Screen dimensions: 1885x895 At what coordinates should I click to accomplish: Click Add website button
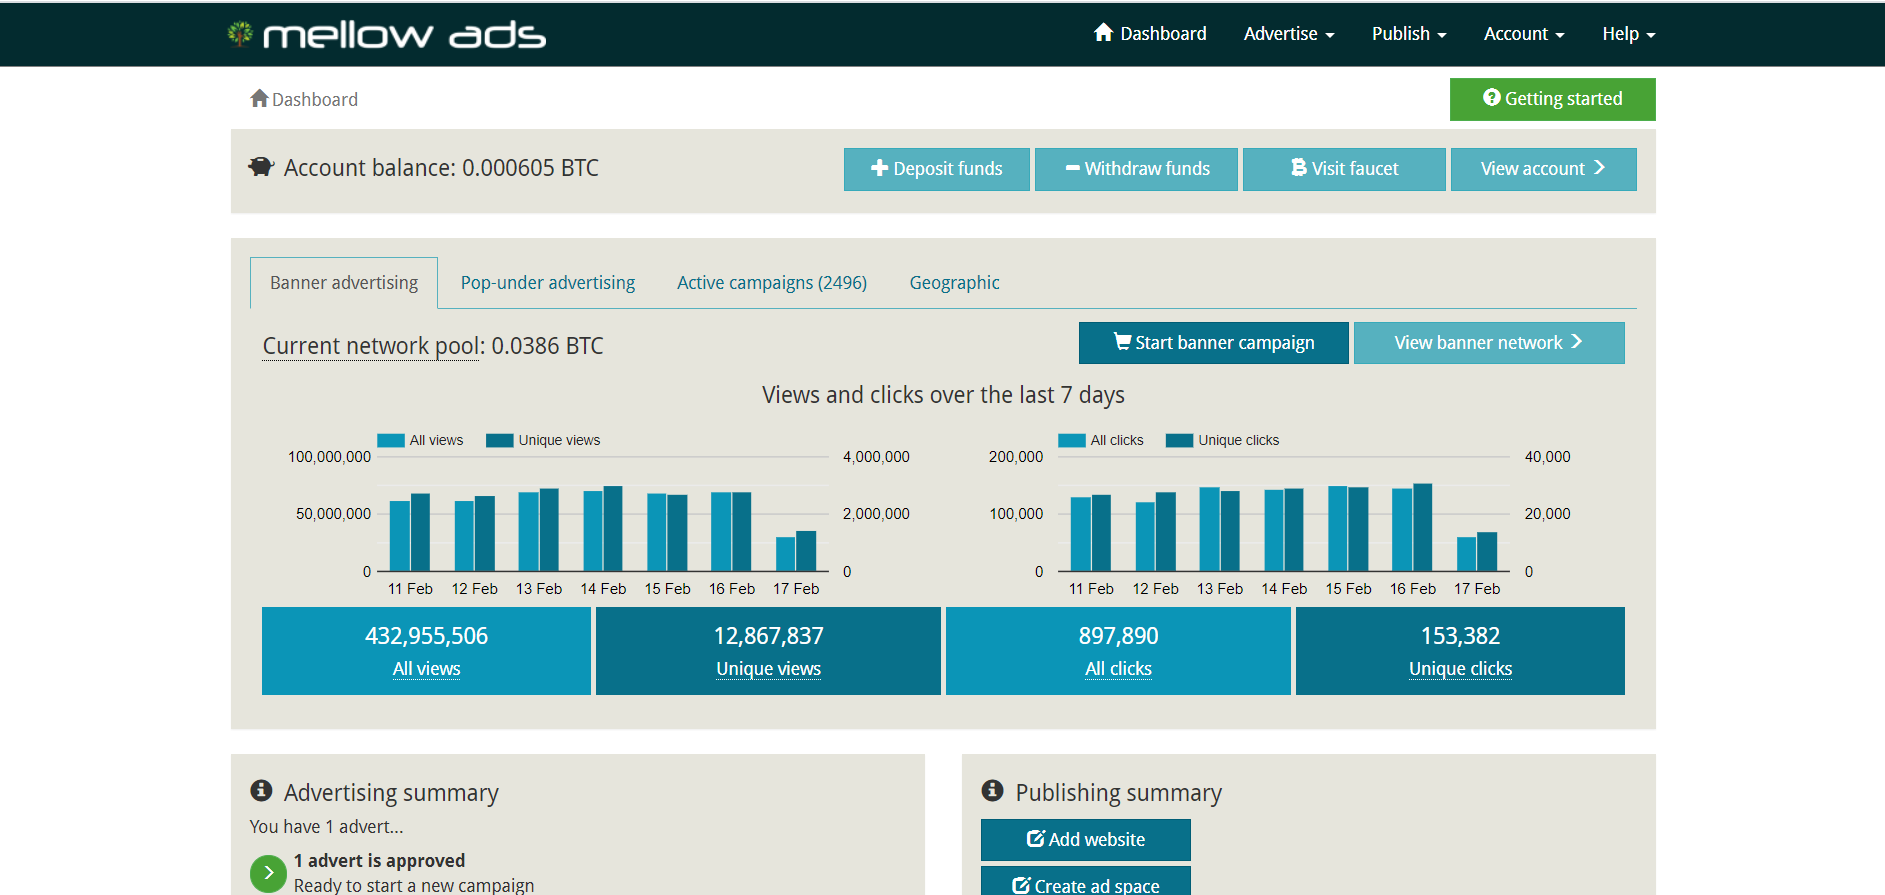(x=1086, y=840)
